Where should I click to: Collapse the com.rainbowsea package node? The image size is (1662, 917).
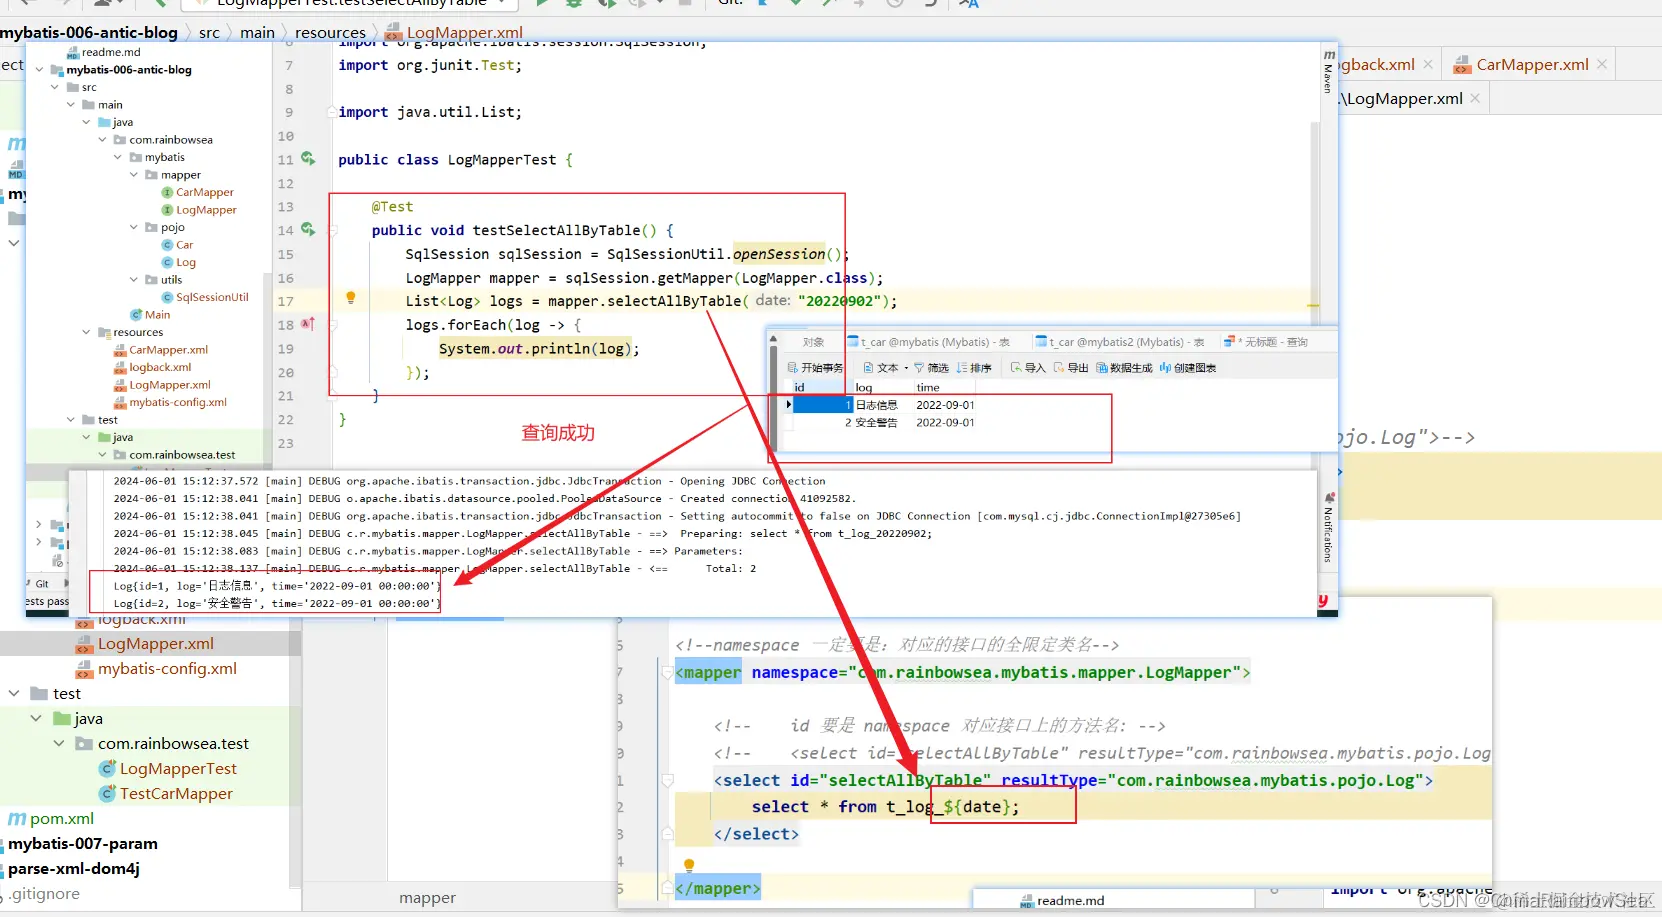point(102,140)
